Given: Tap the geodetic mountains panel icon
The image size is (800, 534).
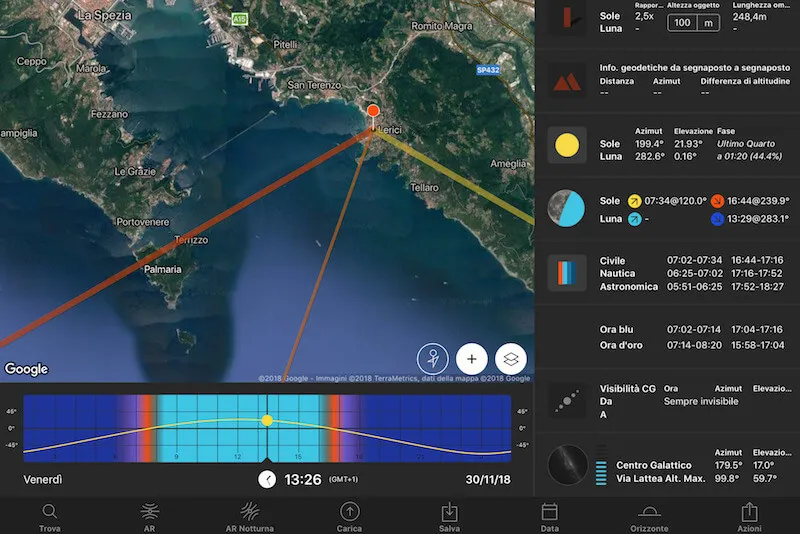Looking at the screenshot, I should tap(567, 81).
